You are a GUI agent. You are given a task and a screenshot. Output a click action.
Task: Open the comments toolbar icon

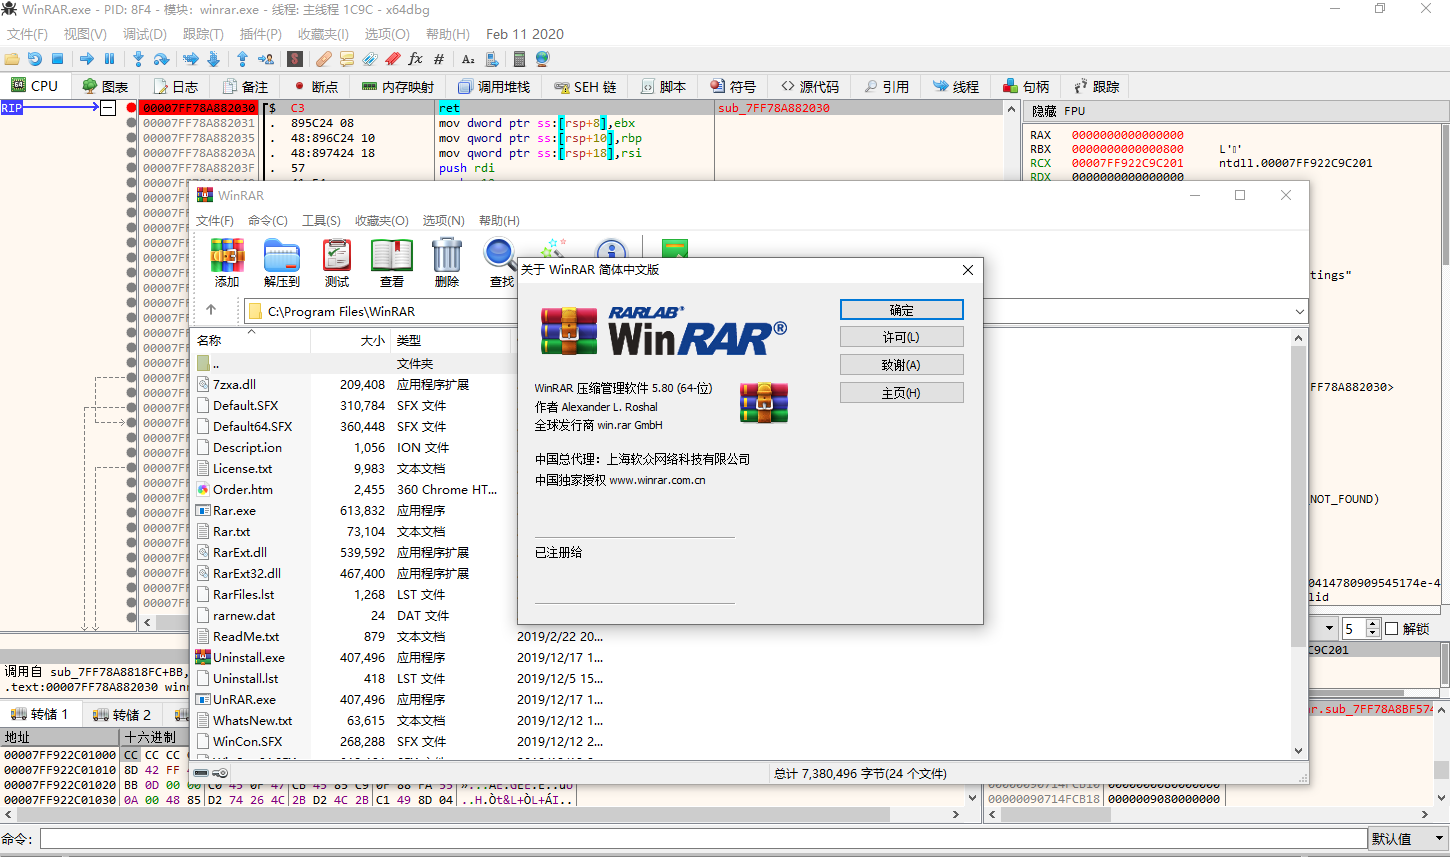347,59
